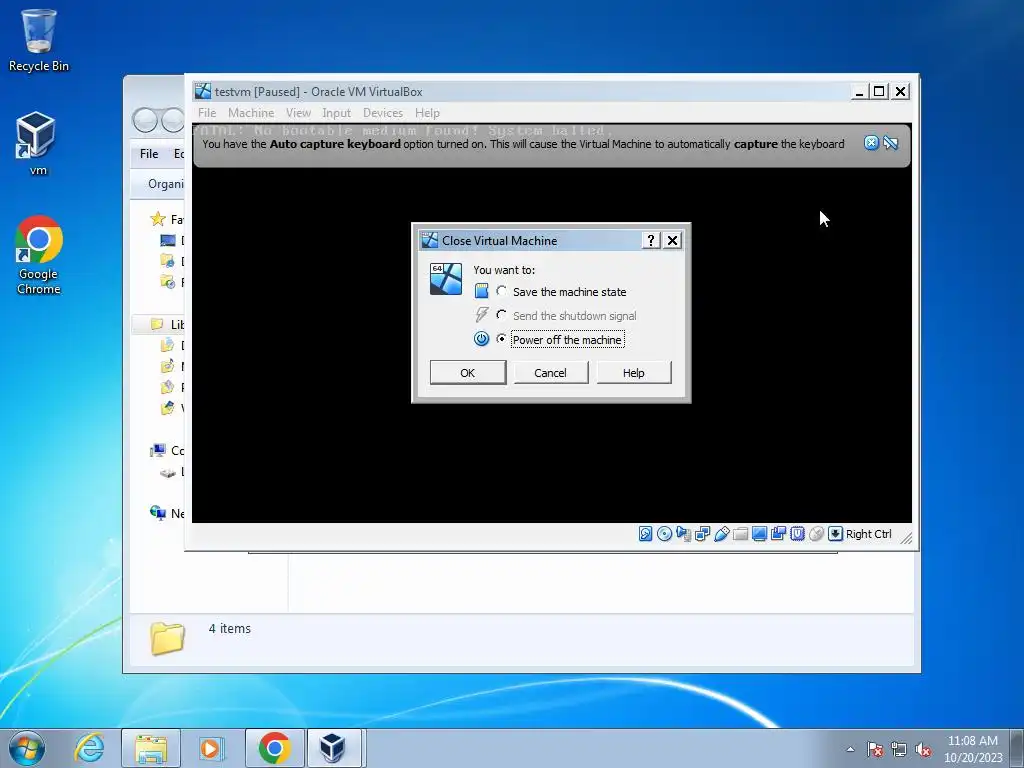The height and width of the screenshot is (768, 1024).
Task: Open the File menu in the Explorer window
Action: 149,153
